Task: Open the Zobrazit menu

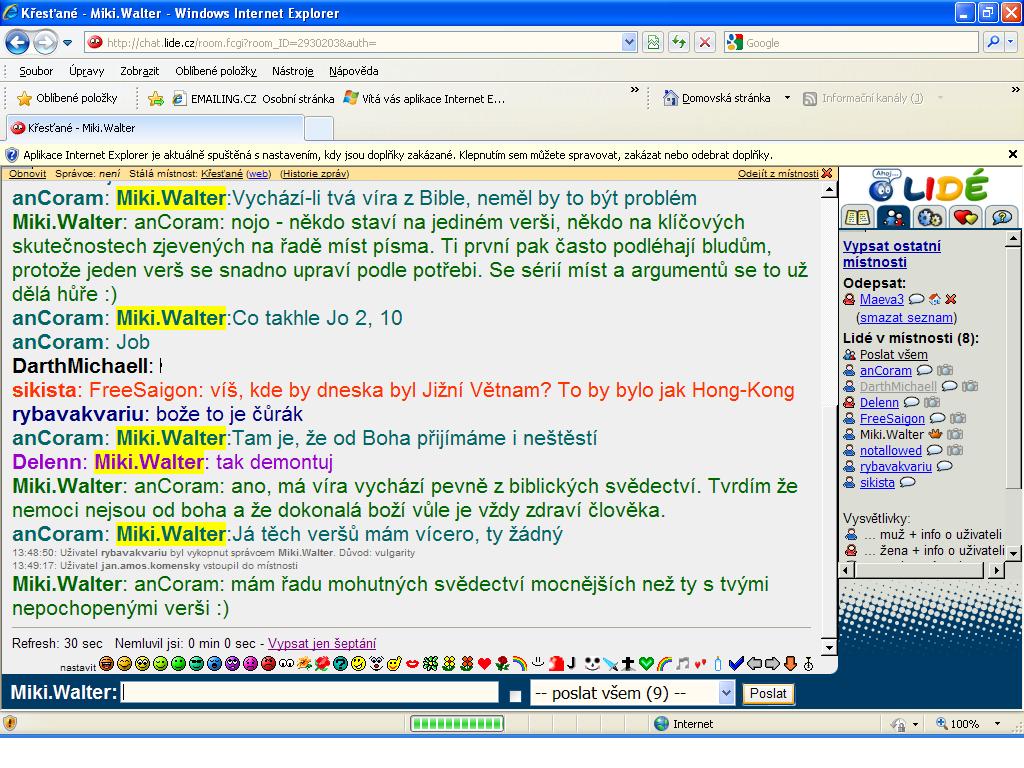Action: point(139,71)
